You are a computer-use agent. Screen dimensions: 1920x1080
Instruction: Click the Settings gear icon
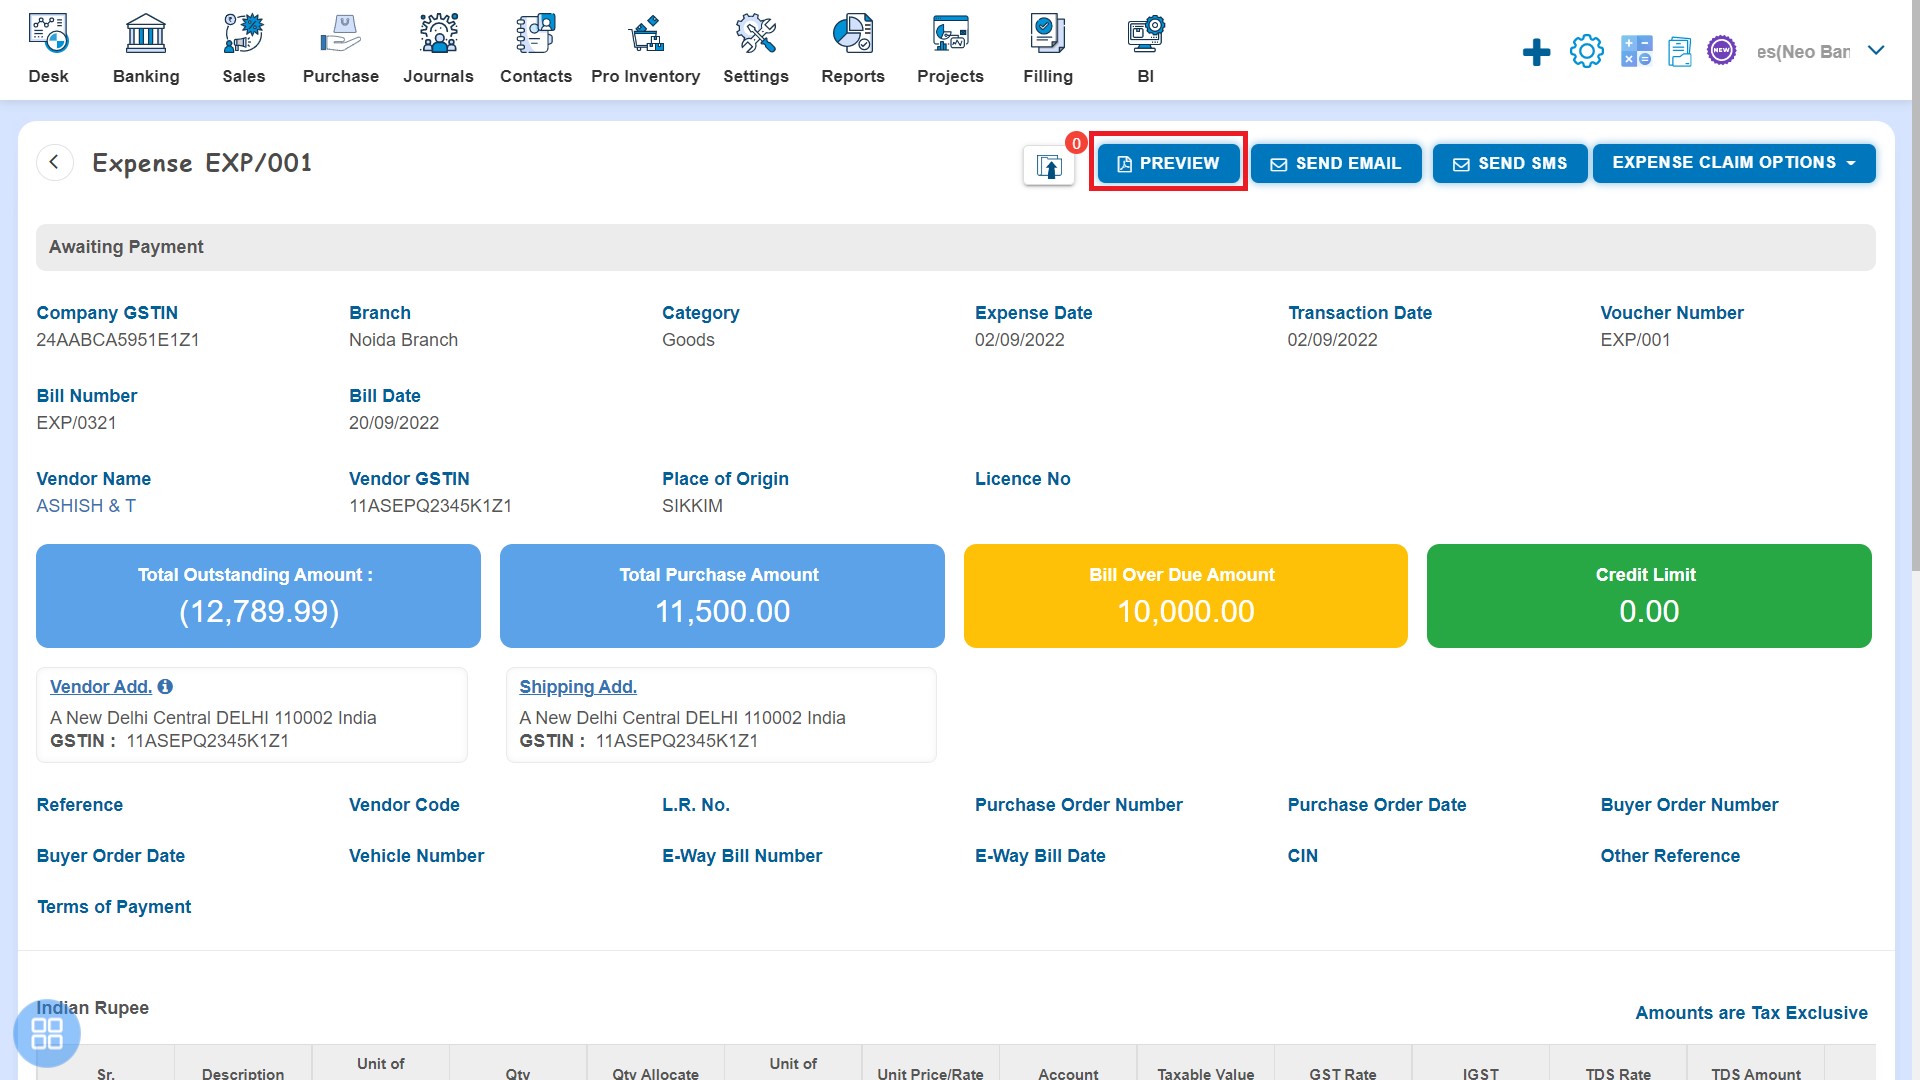click(x=1585, y=50)
